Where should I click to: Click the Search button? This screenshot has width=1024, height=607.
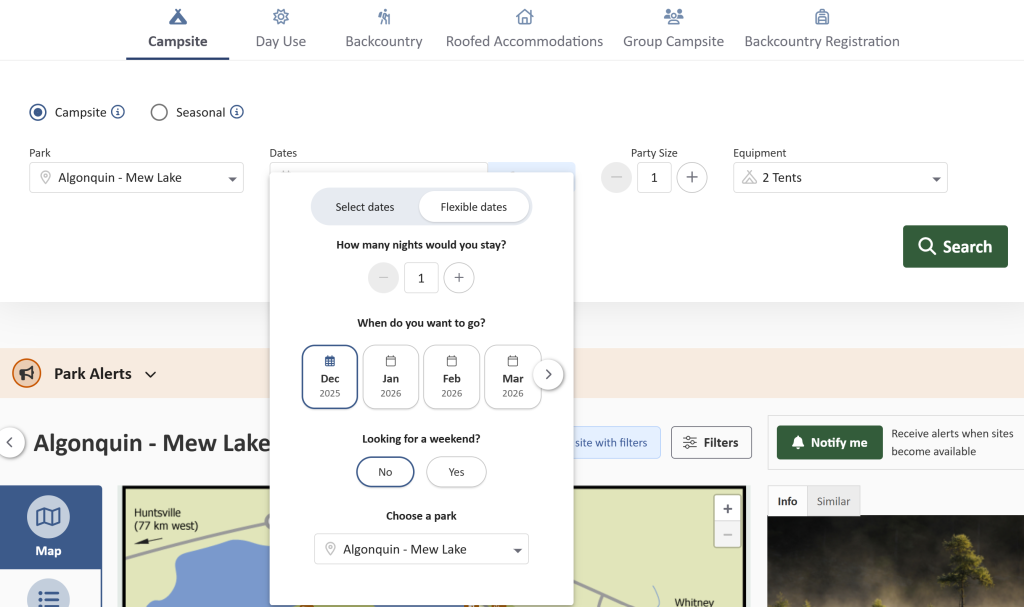point(954,246)
